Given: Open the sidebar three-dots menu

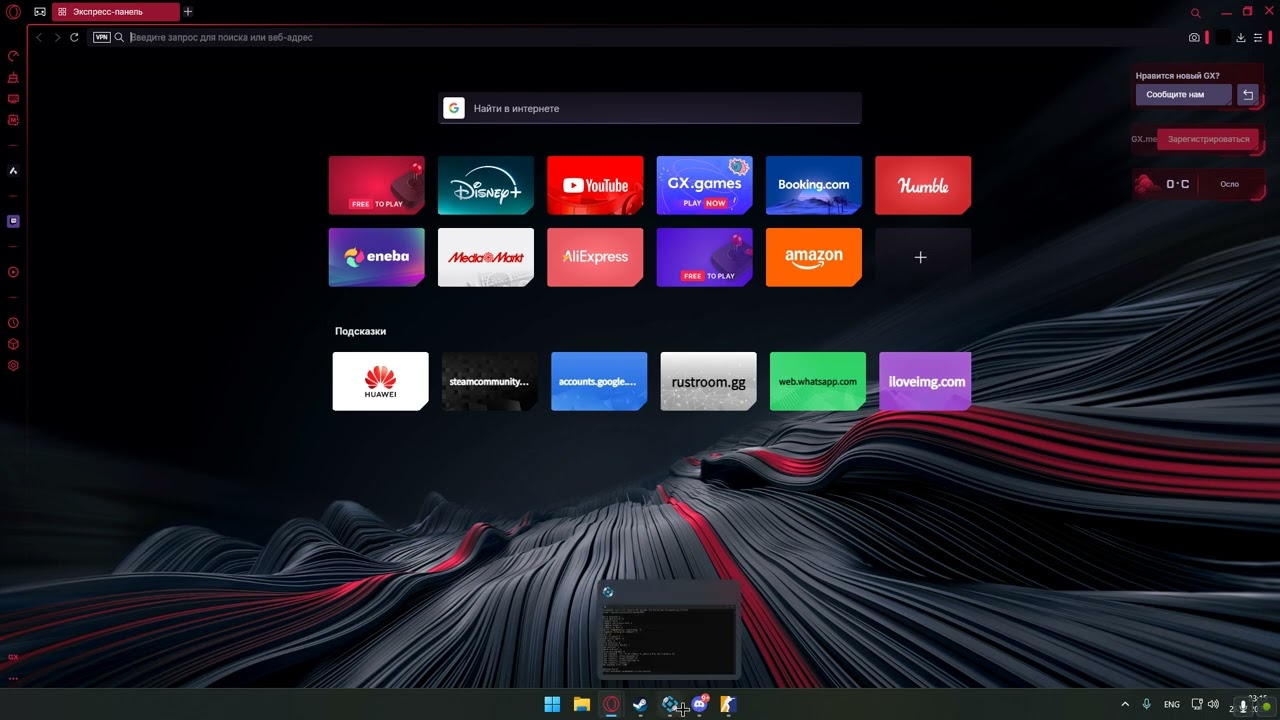Looking at the screenshot, I should [x=13, y=679].
